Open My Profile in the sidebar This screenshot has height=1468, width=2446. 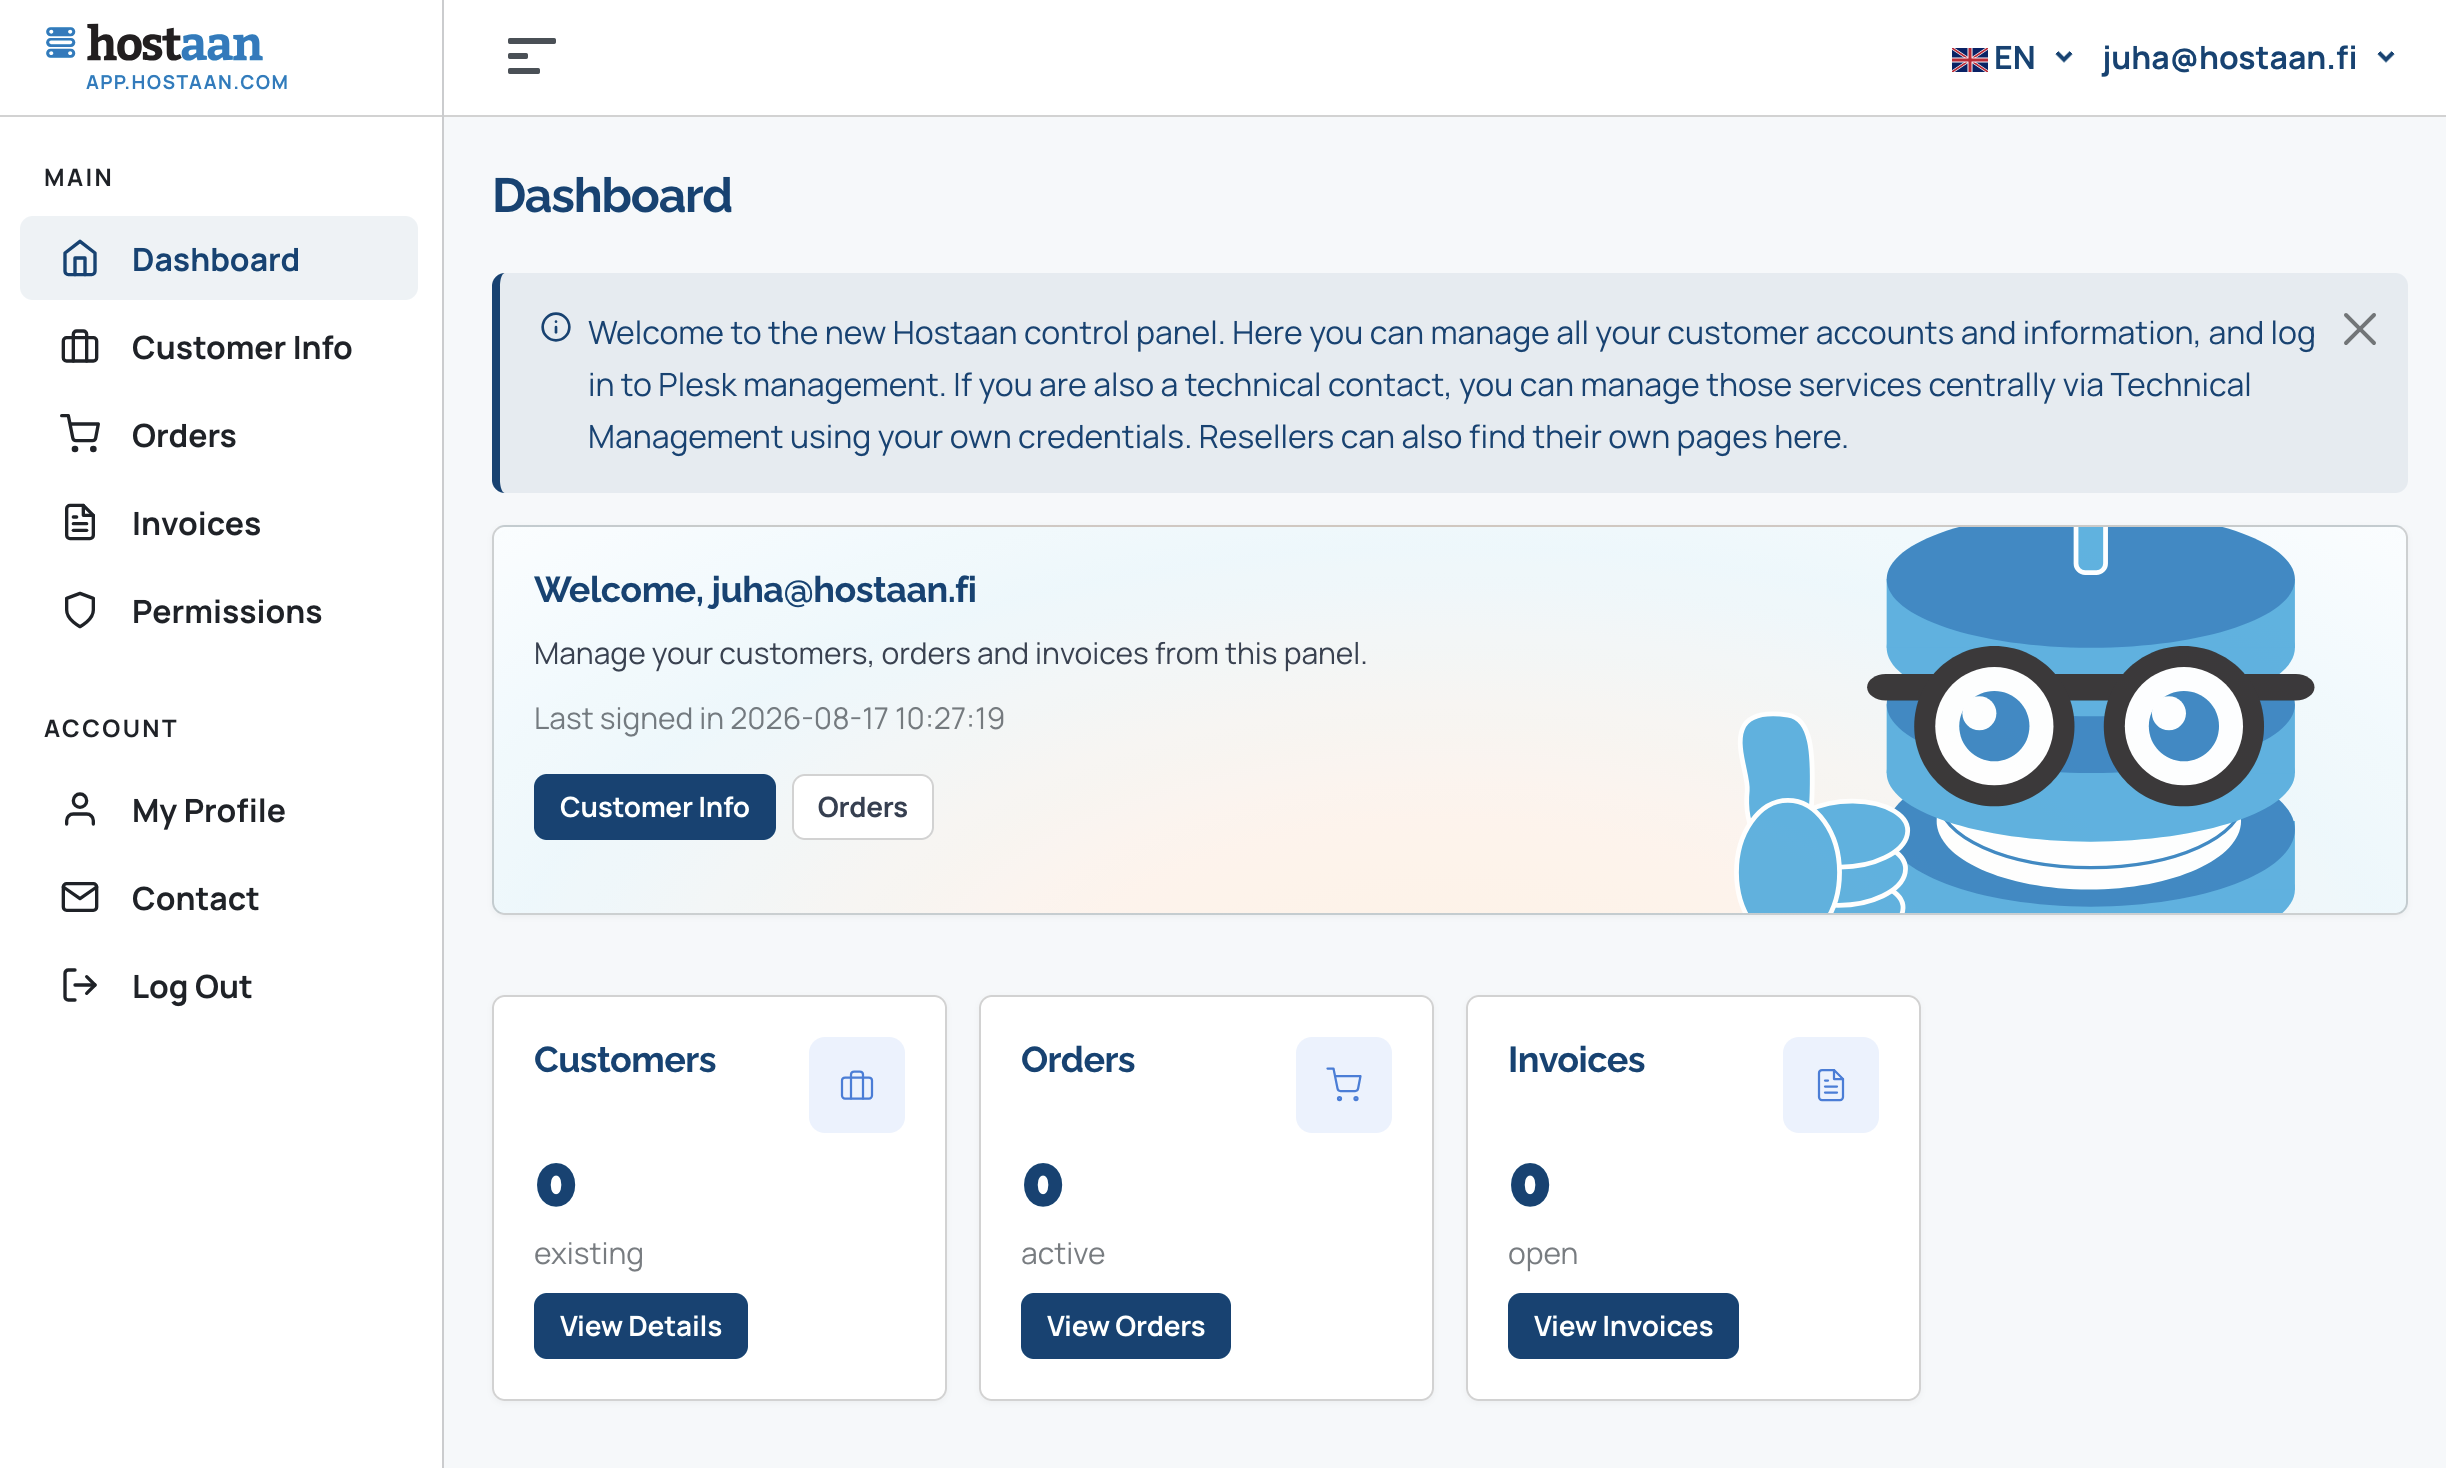coord(219,810)
